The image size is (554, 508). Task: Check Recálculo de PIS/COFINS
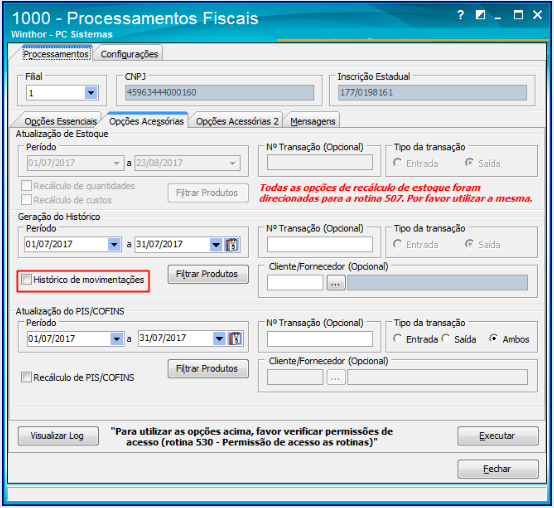coord(26,377)
